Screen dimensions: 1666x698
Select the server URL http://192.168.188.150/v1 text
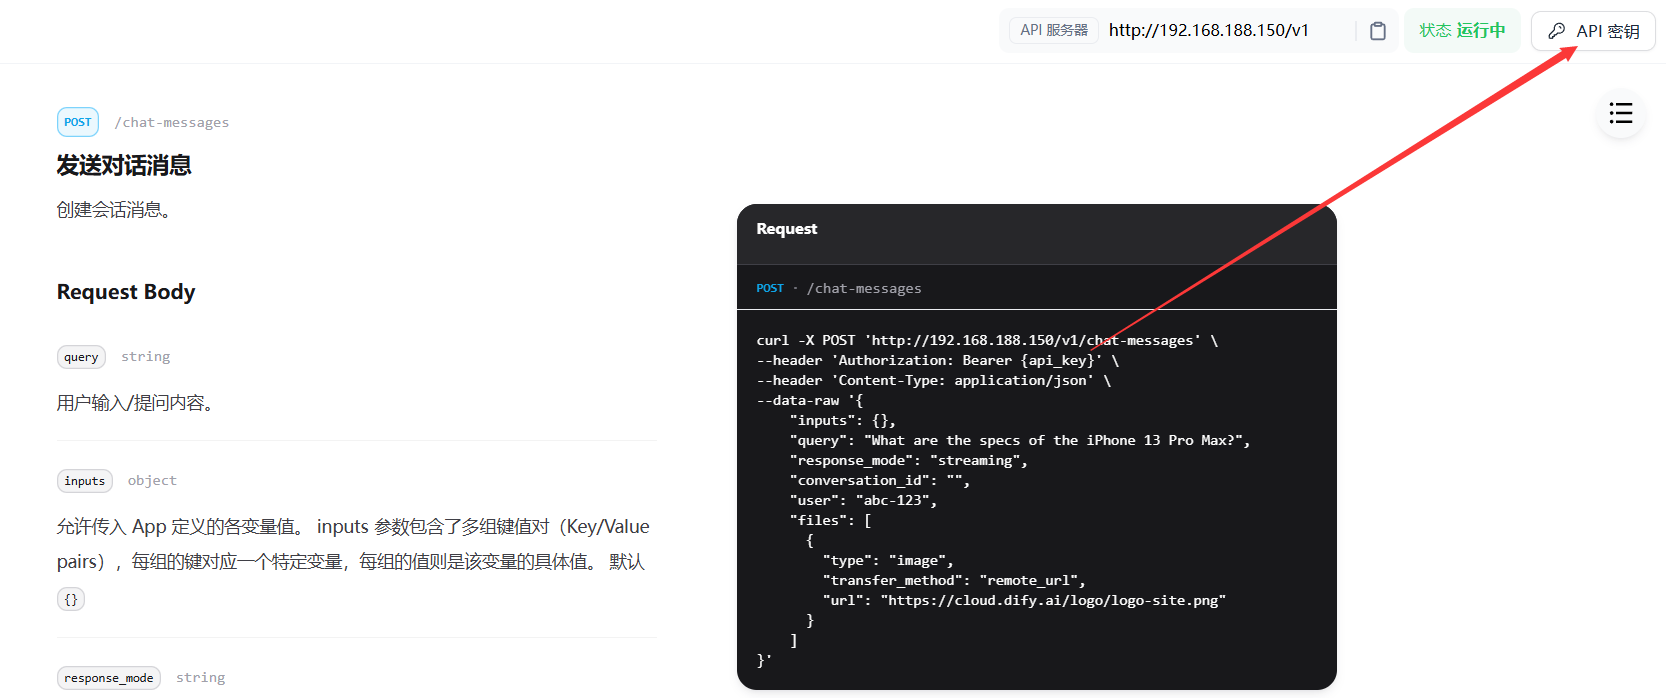pos(1208,31)
